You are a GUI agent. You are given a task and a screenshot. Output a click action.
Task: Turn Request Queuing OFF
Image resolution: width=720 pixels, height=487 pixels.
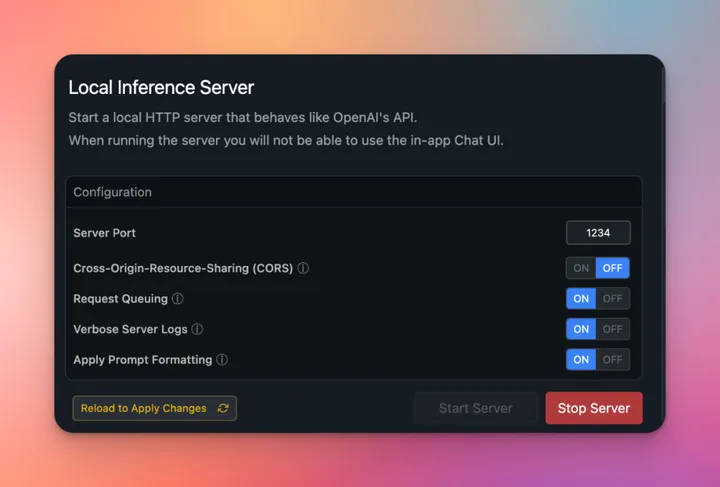pyautogui.click(x=613, y=299)
